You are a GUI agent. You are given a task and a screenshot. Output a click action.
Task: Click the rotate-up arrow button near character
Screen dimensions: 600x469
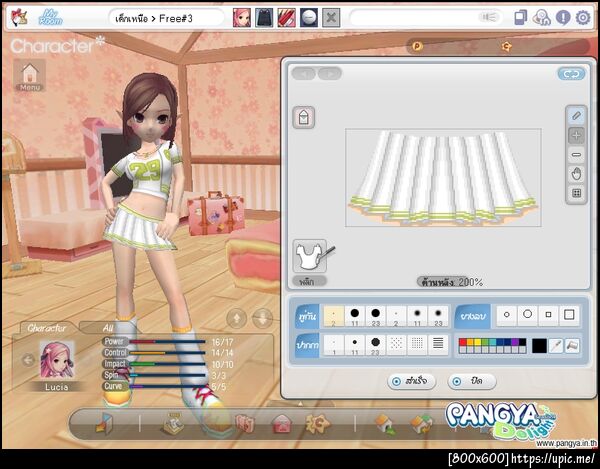click(x=236, y=318)
